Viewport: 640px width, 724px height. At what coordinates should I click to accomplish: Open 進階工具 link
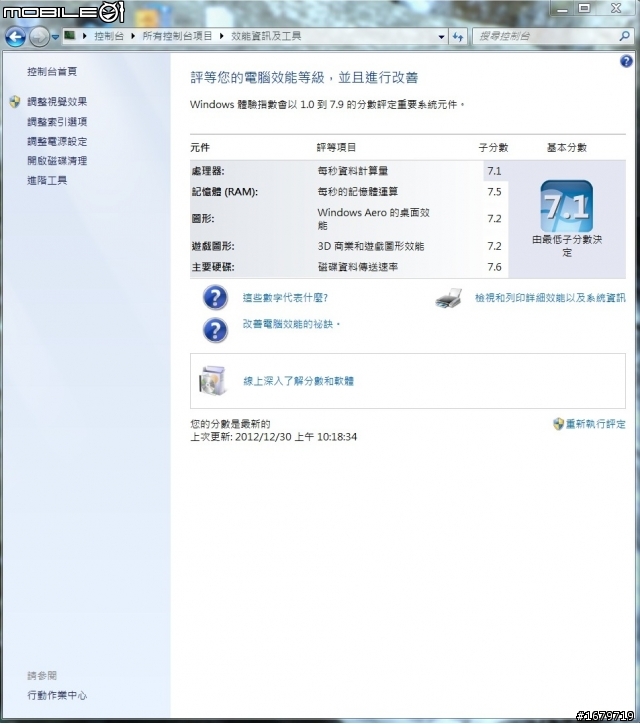coord(47,181)
